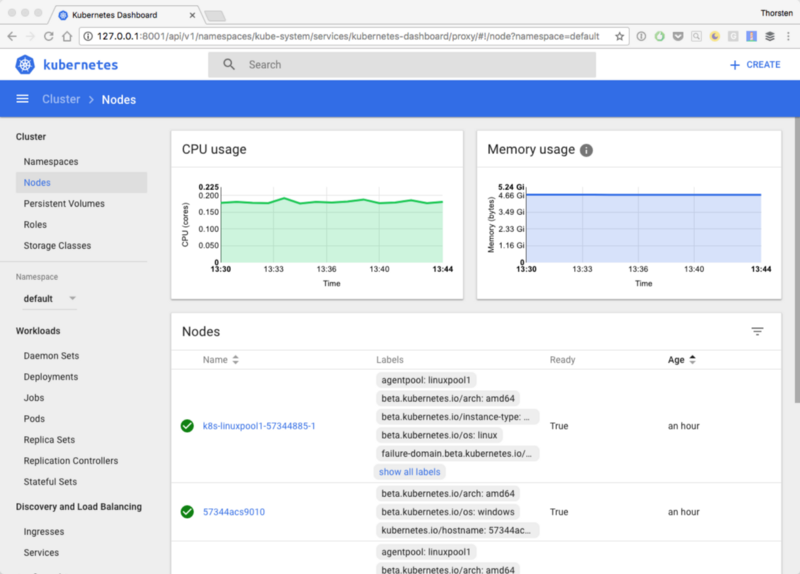800x574 pixels.
Task: Sort nodes by Age column
Action: click(x=681, y=360)
